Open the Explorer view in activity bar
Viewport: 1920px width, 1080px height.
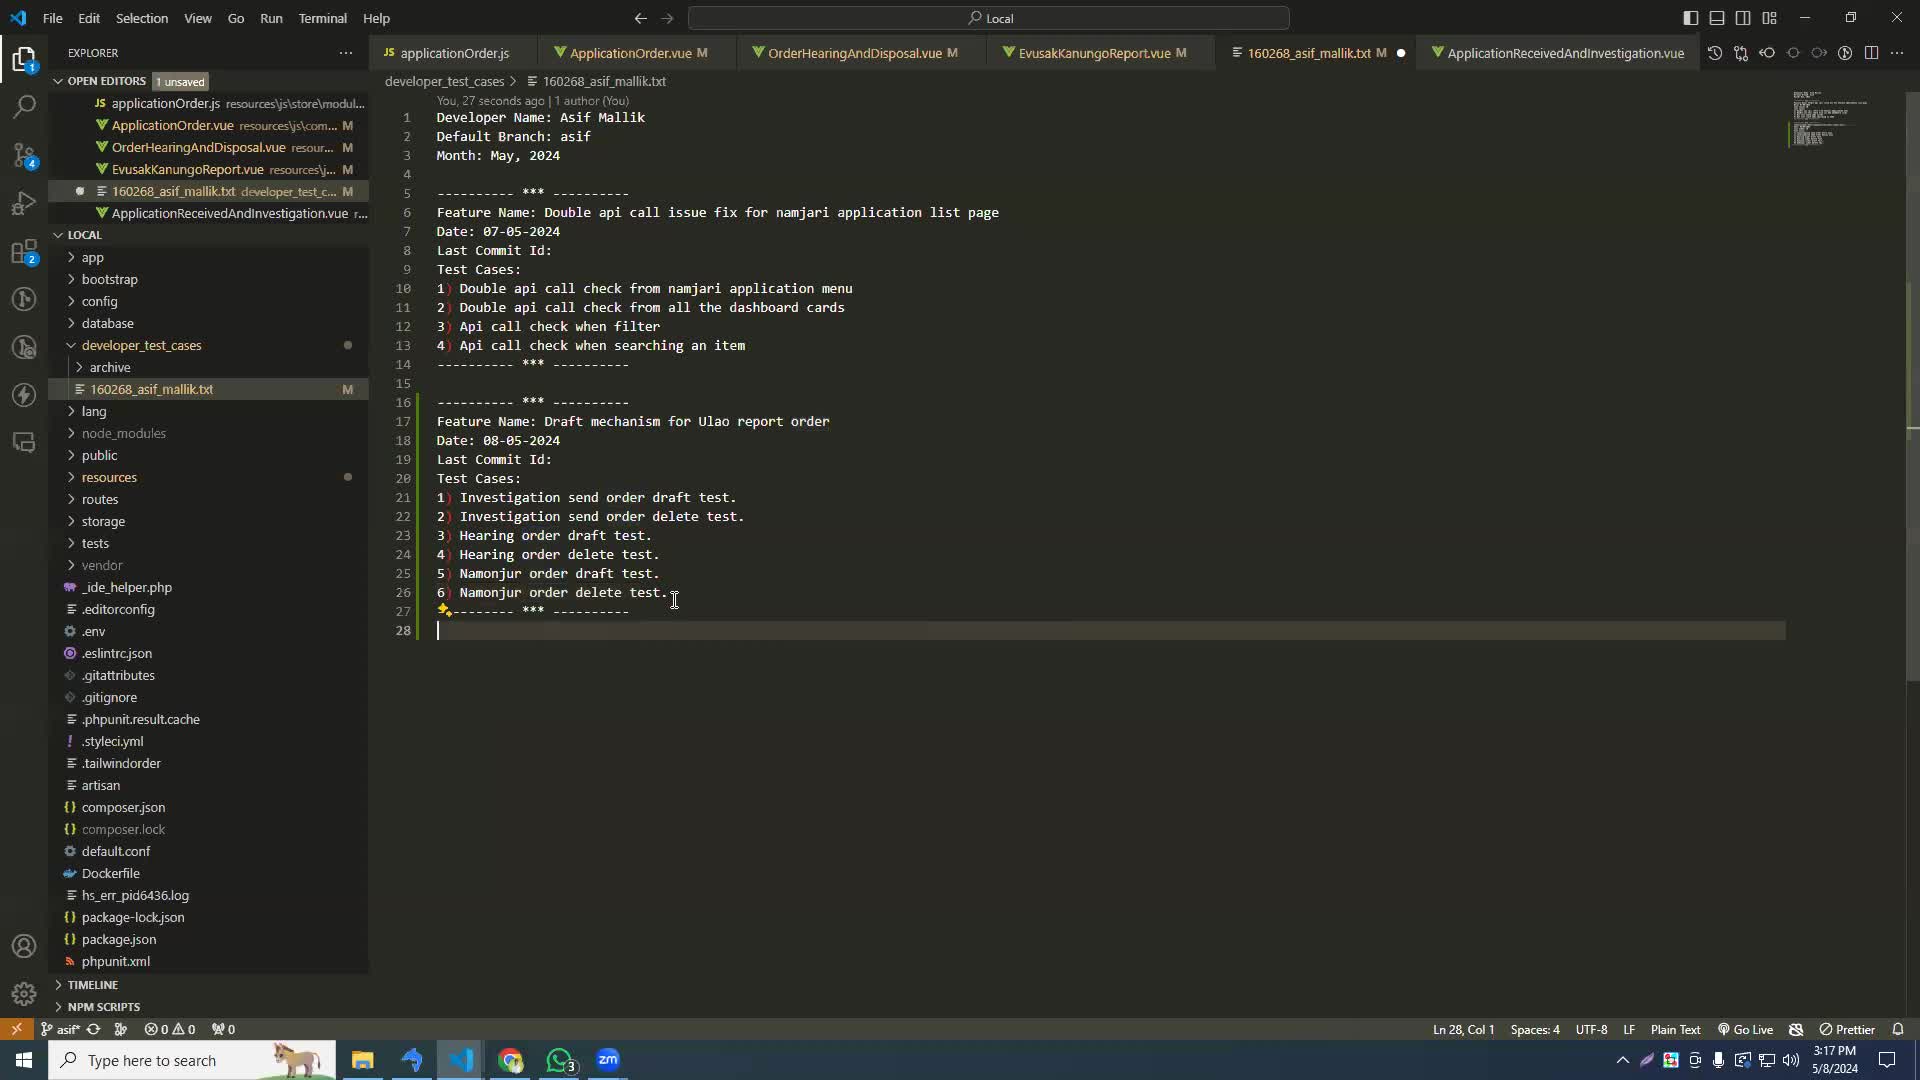pos(24,59)
